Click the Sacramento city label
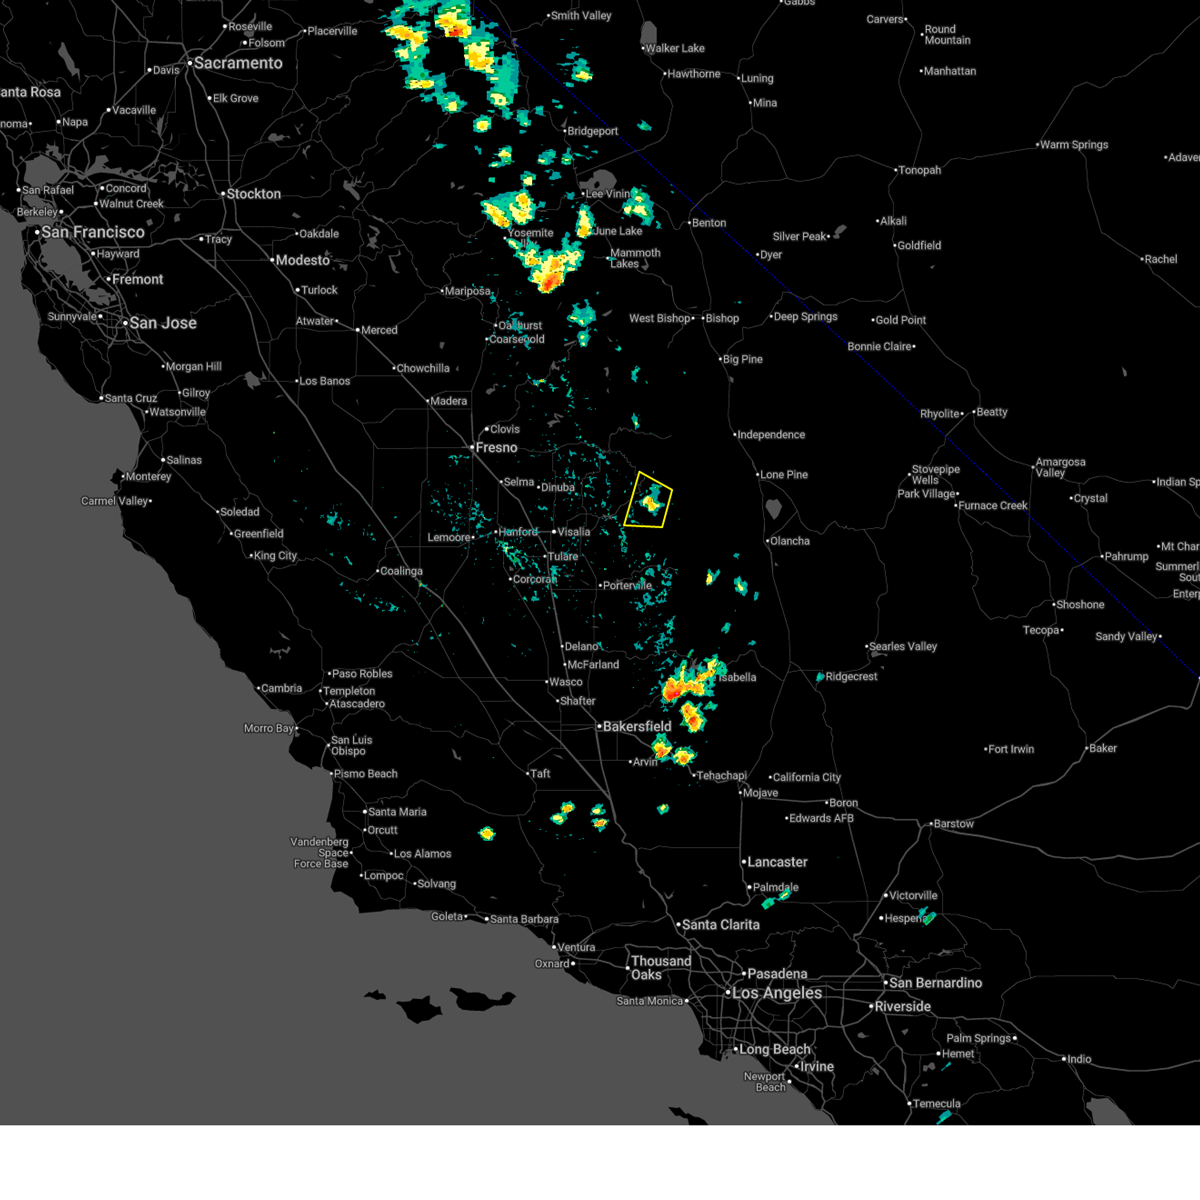Viewport: 1200px width, 1200px height. (238, 63)
